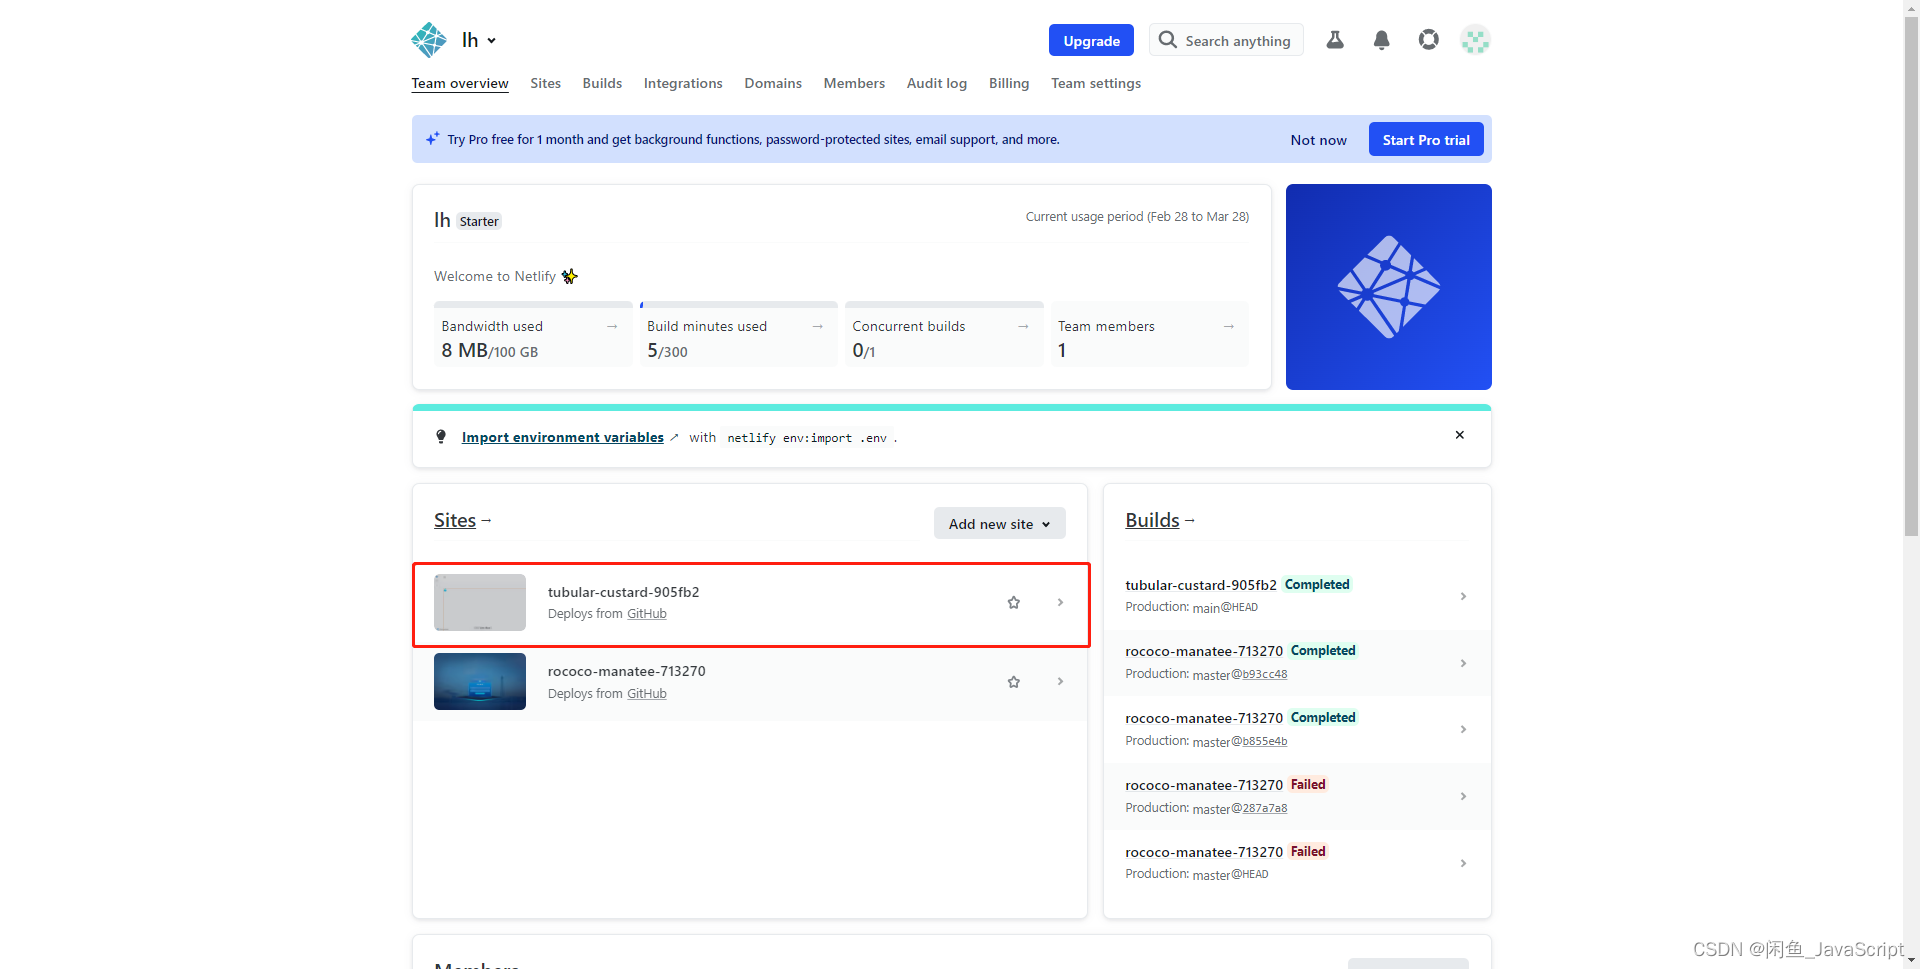Click the lightbulb tip icon
The image size is (1920, 969).
(441, 437)
